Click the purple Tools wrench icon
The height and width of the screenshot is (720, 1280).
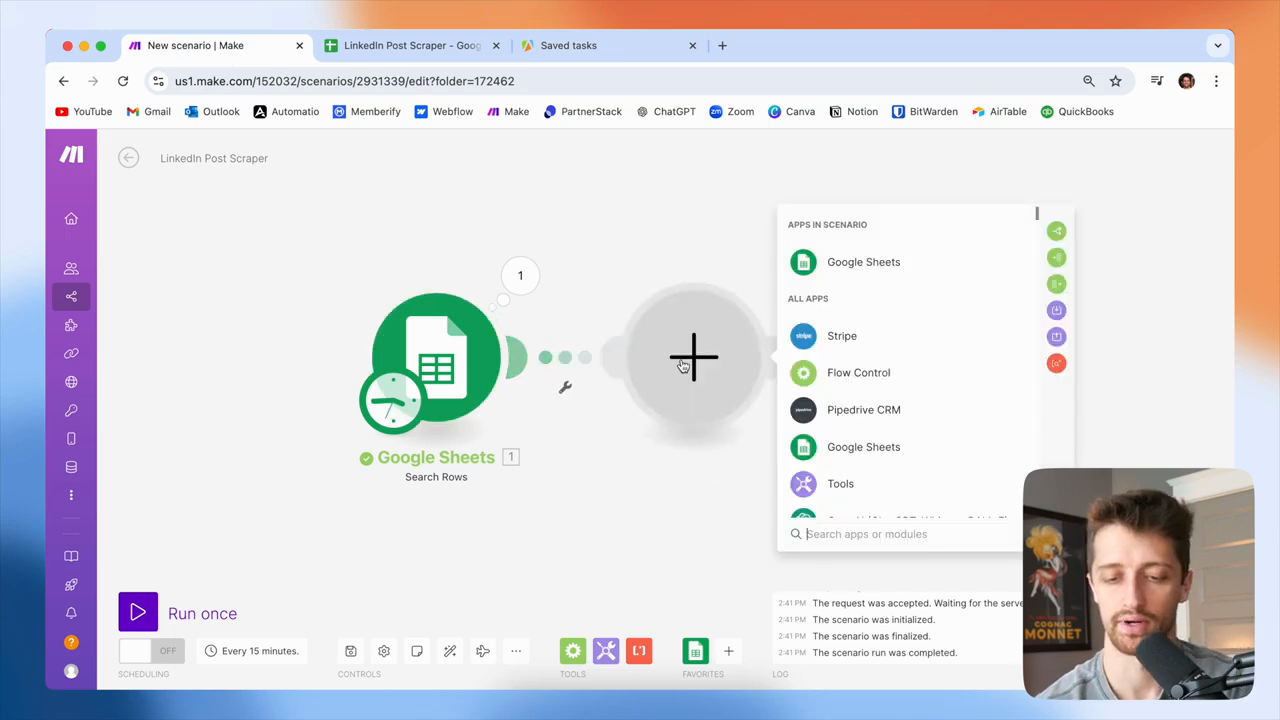coord(606,651)
